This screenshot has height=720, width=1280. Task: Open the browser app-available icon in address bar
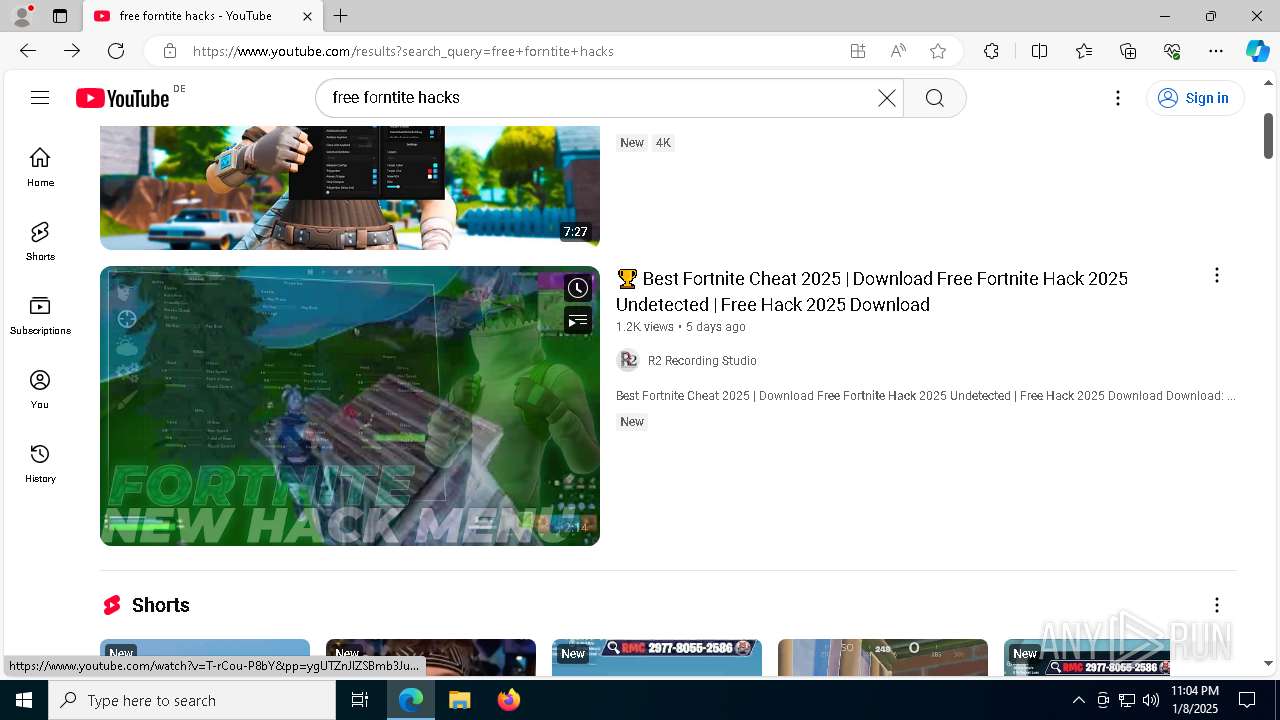coord(857,51)
